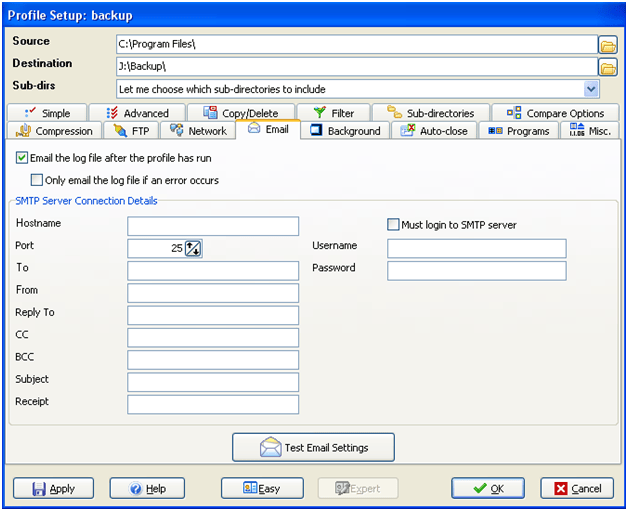Open the Background tab
Viewport: 628px width, 511px height.
tap(345, 131)
